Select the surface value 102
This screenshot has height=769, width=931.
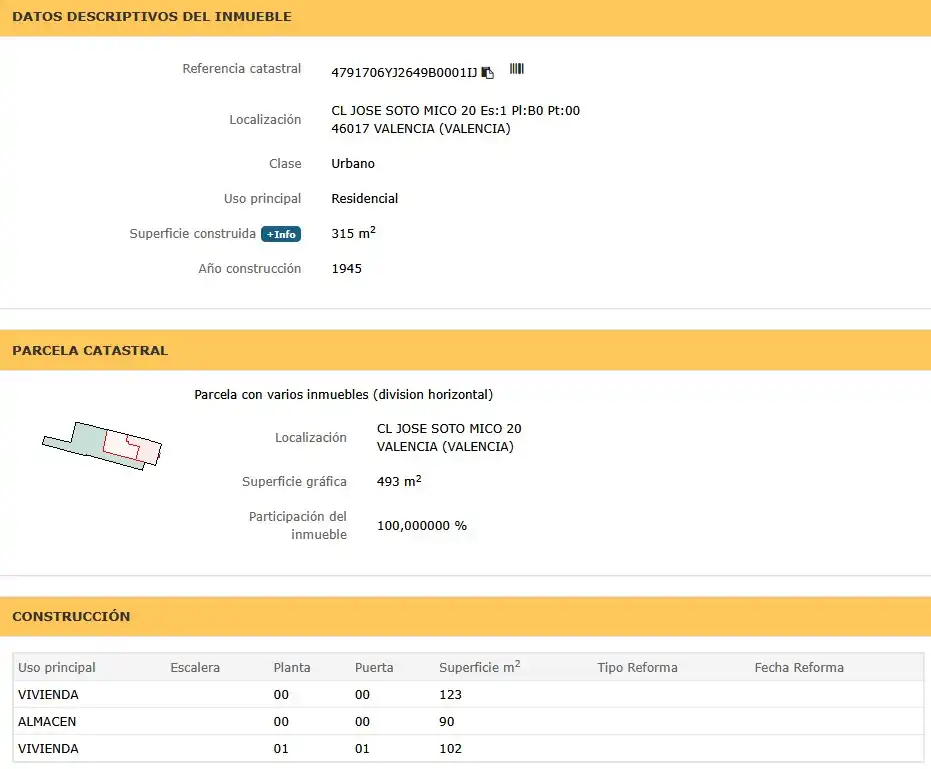click(x=450, y=748)
